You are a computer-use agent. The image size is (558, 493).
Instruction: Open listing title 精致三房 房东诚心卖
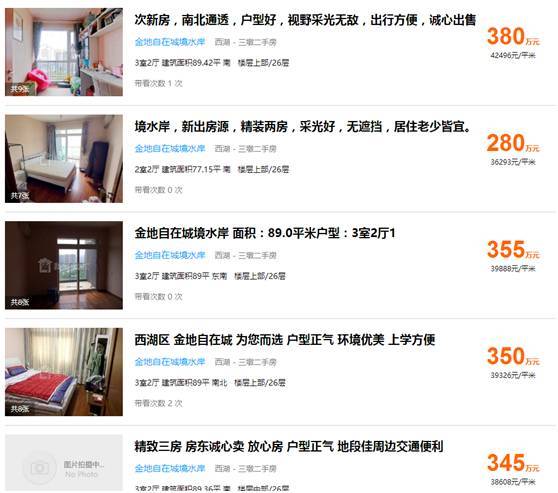point(289,446)
